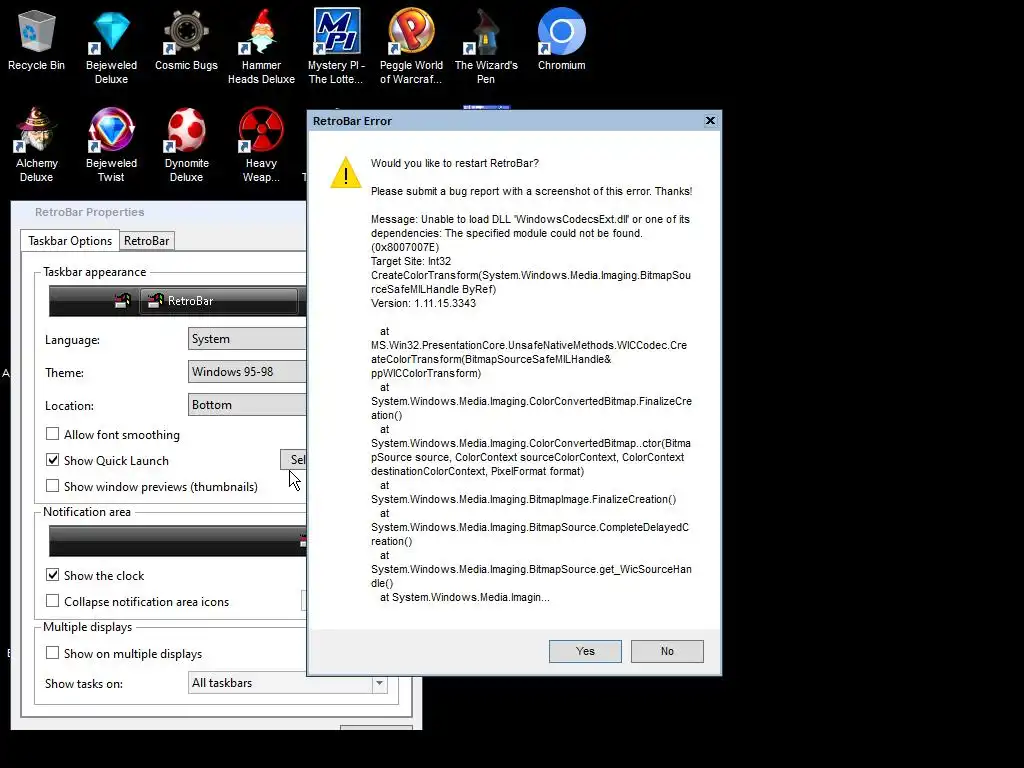Viewport: 1024px width, 768px height.
Task: Click the 'Version: 1.11.15.3343' text
Action: click(x=423, y=303)
